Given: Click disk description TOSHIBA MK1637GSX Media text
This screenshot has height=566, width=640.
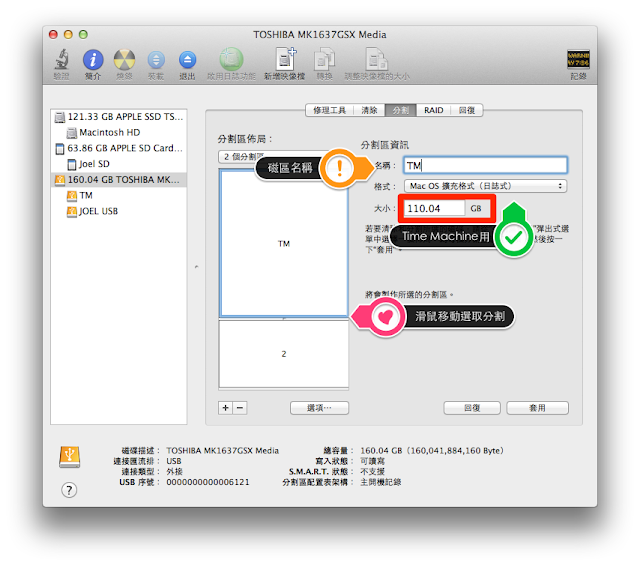Looking at the screenshot, I should point(222,451).
